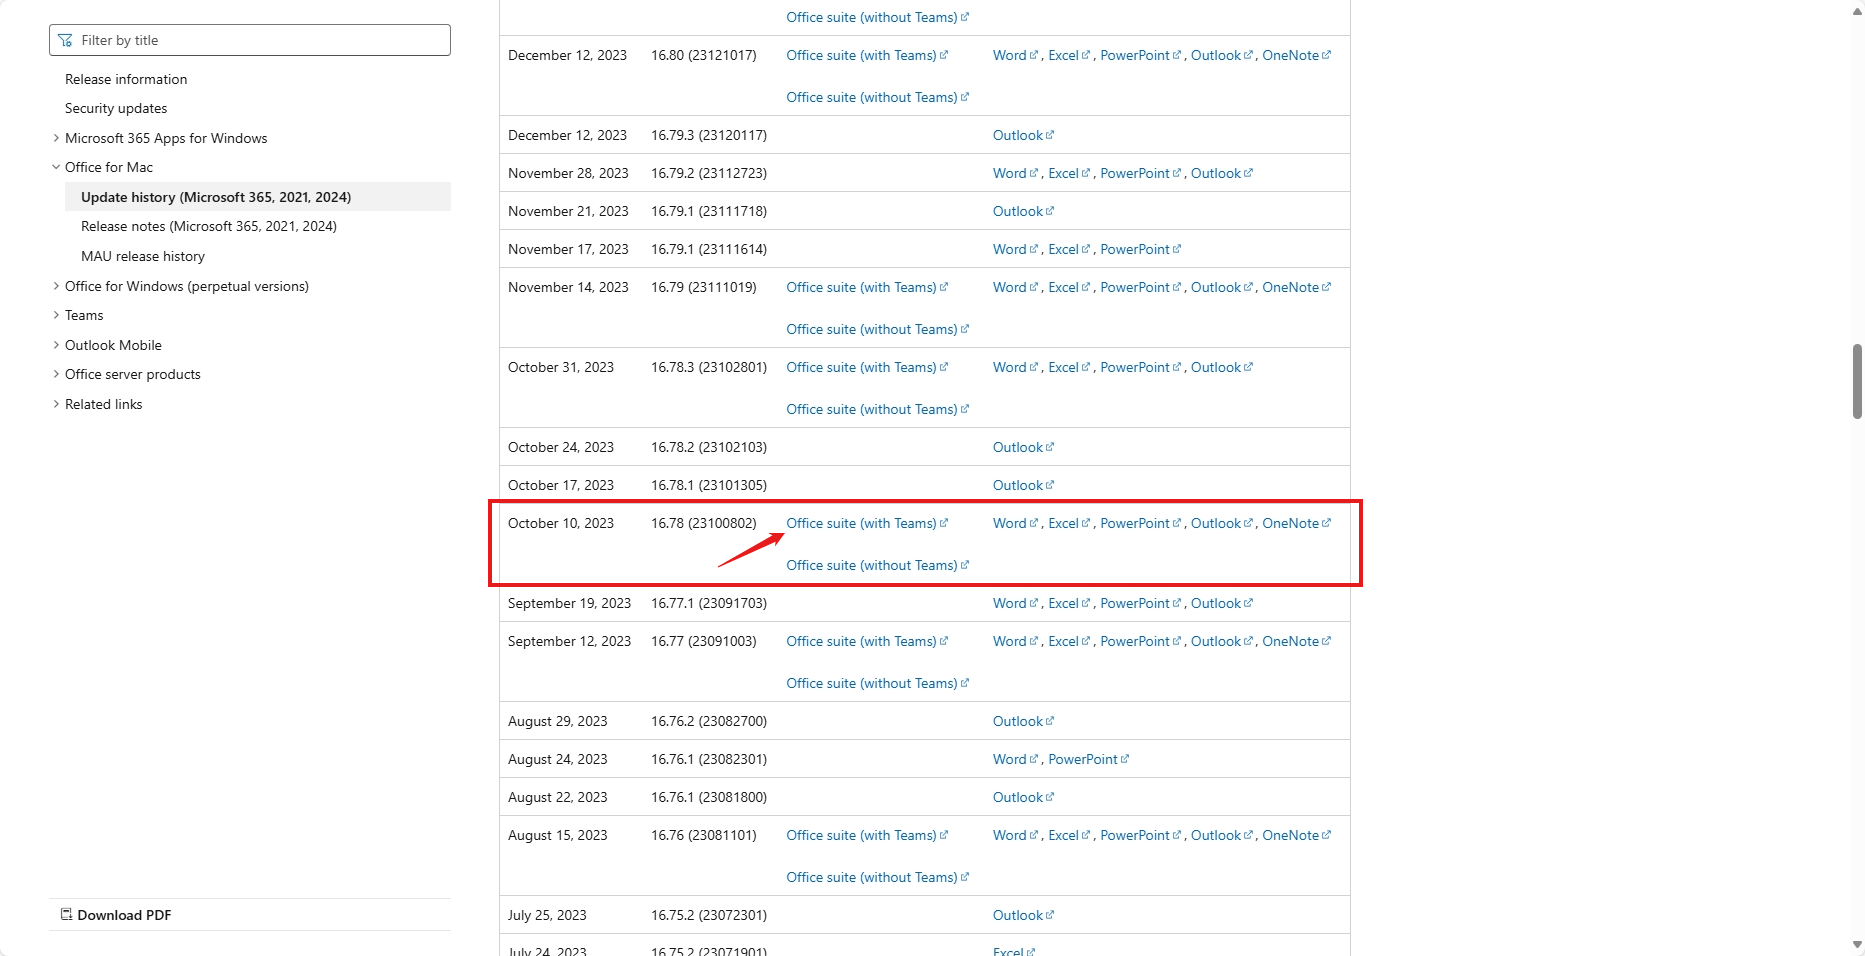Expand the Microsoft 365 Apps for Windows chevron

pos(56,138)
